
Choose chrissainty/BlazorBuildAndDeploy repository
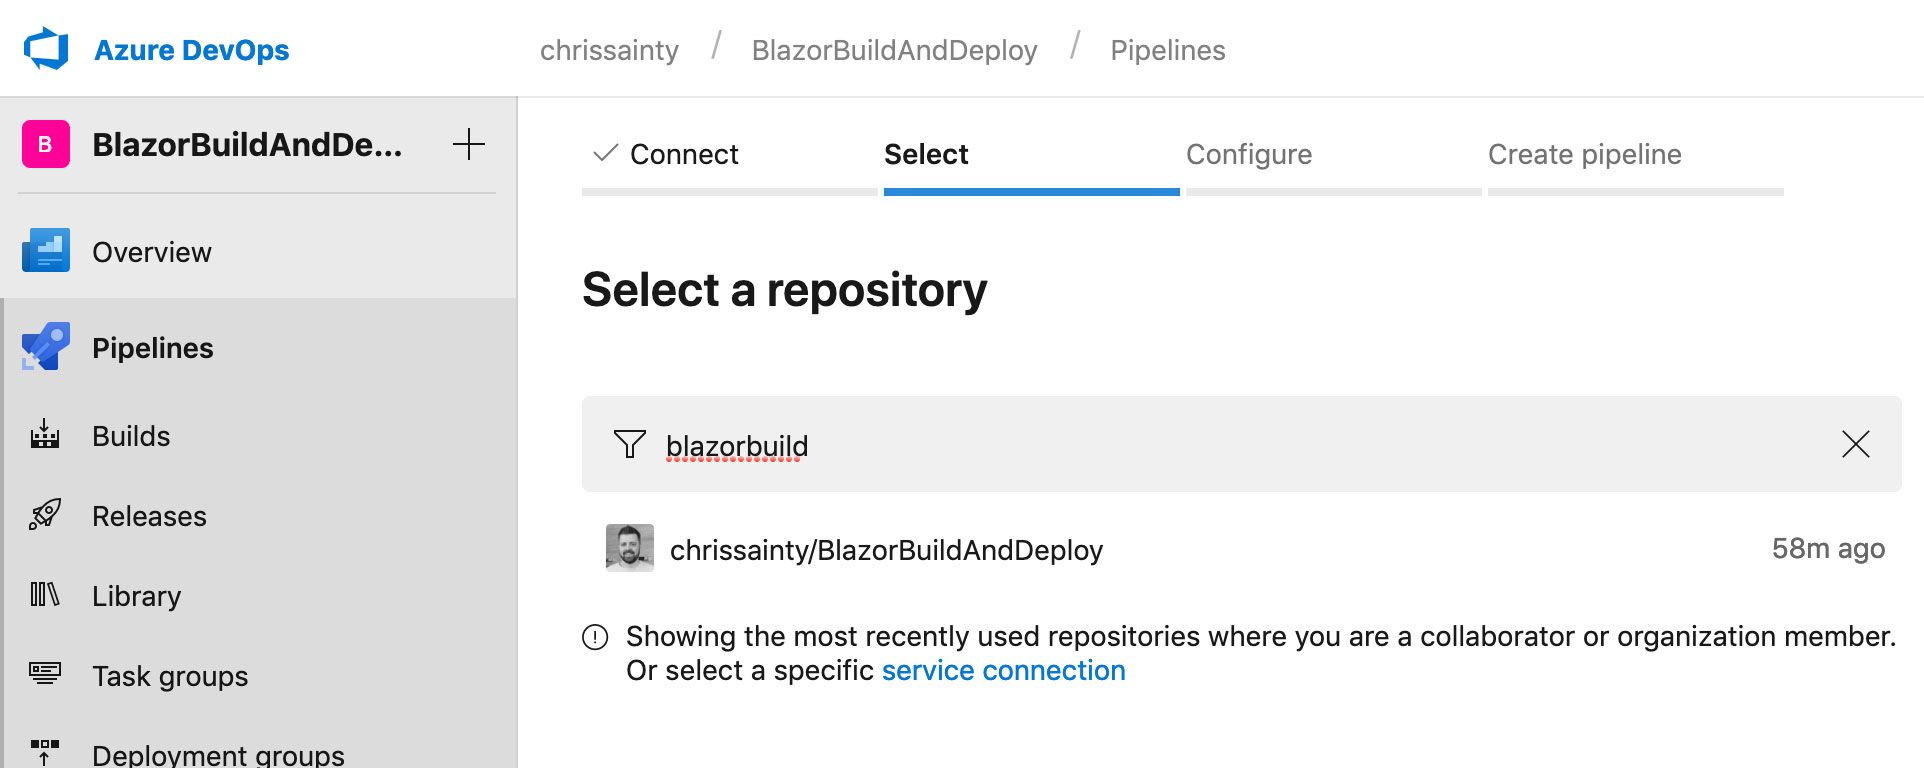pyautogui.click(x=1242, y=549)
